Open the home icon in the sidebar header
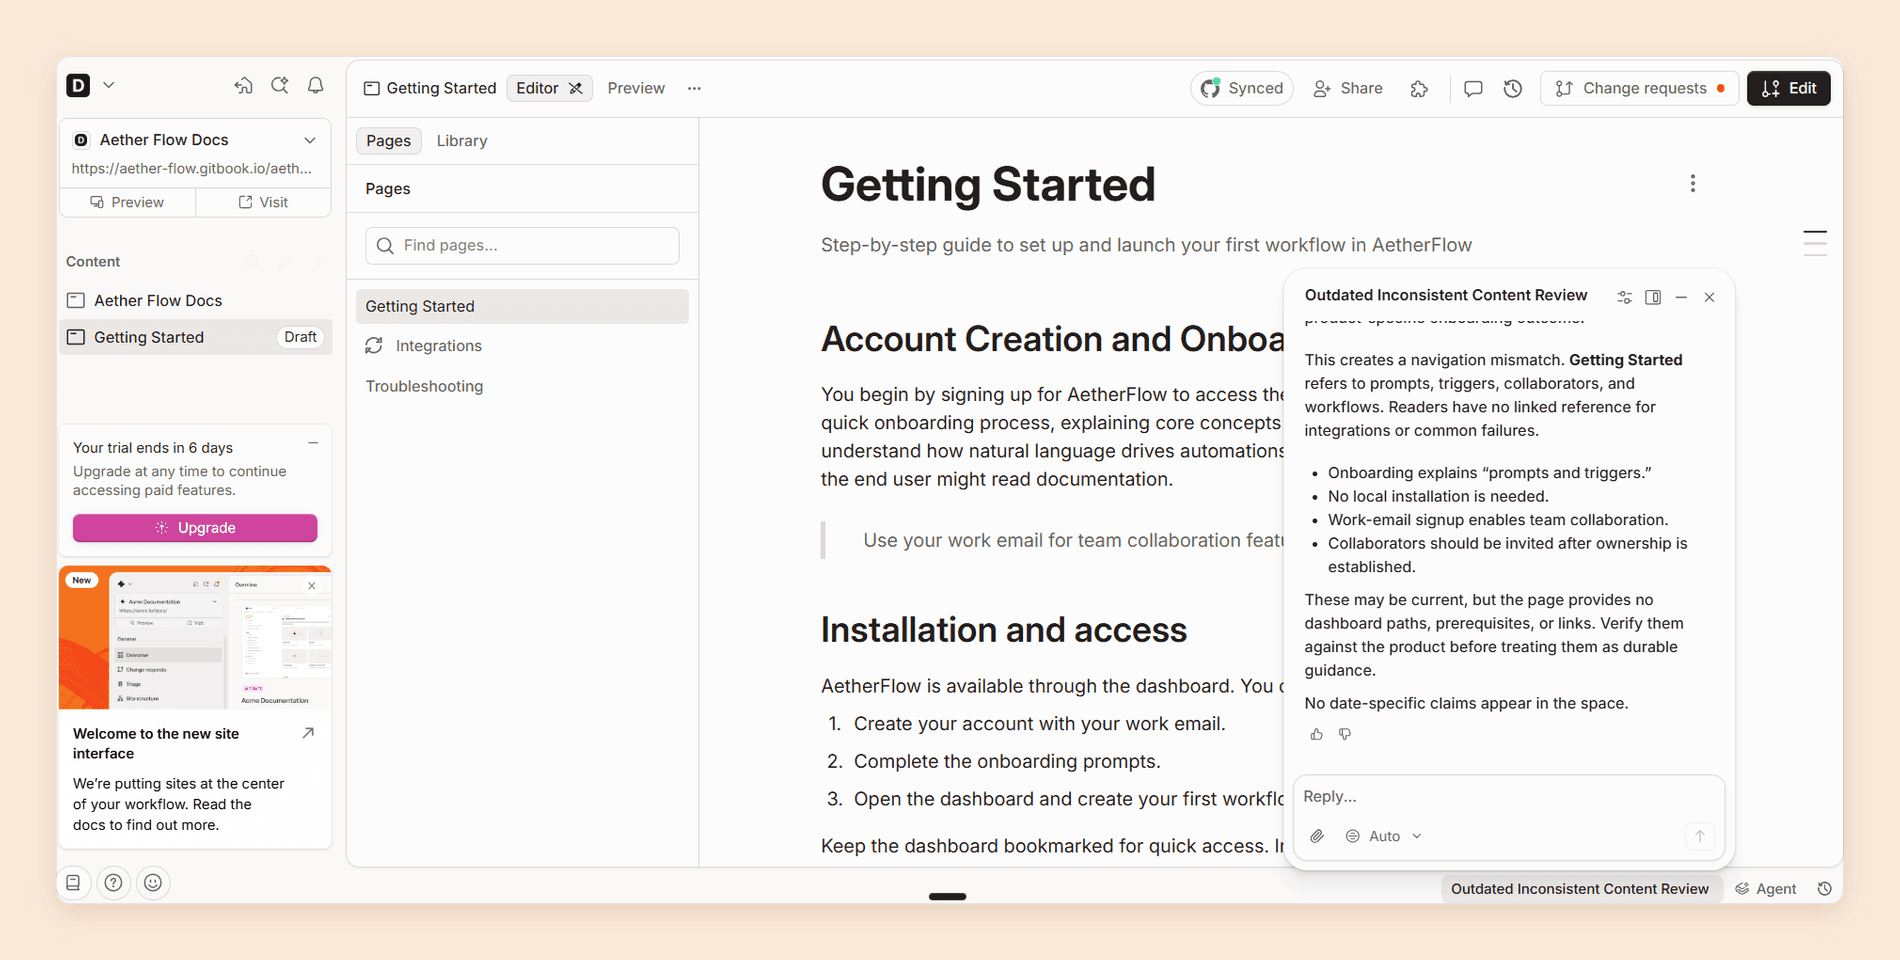The width and height of the screenshot is (1900, 960). [x=243, y=86]
